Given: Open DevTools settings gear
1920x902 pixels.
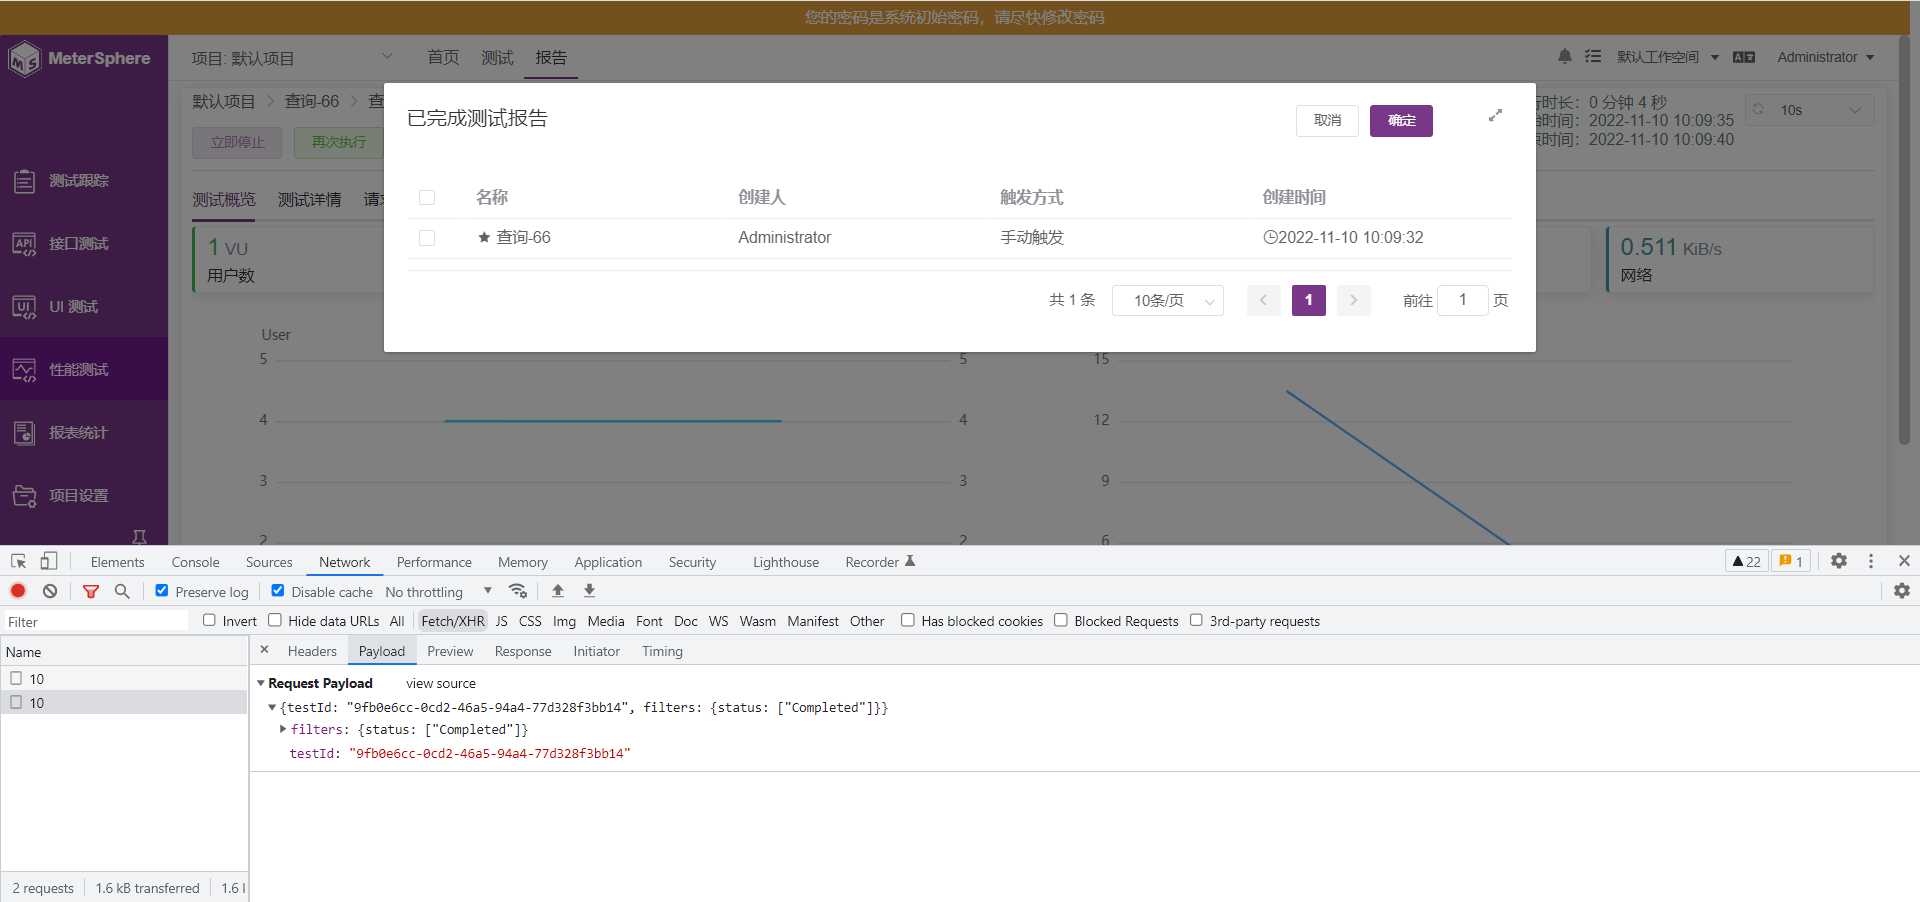Looking at the screenshot, I should point(1838,561).
